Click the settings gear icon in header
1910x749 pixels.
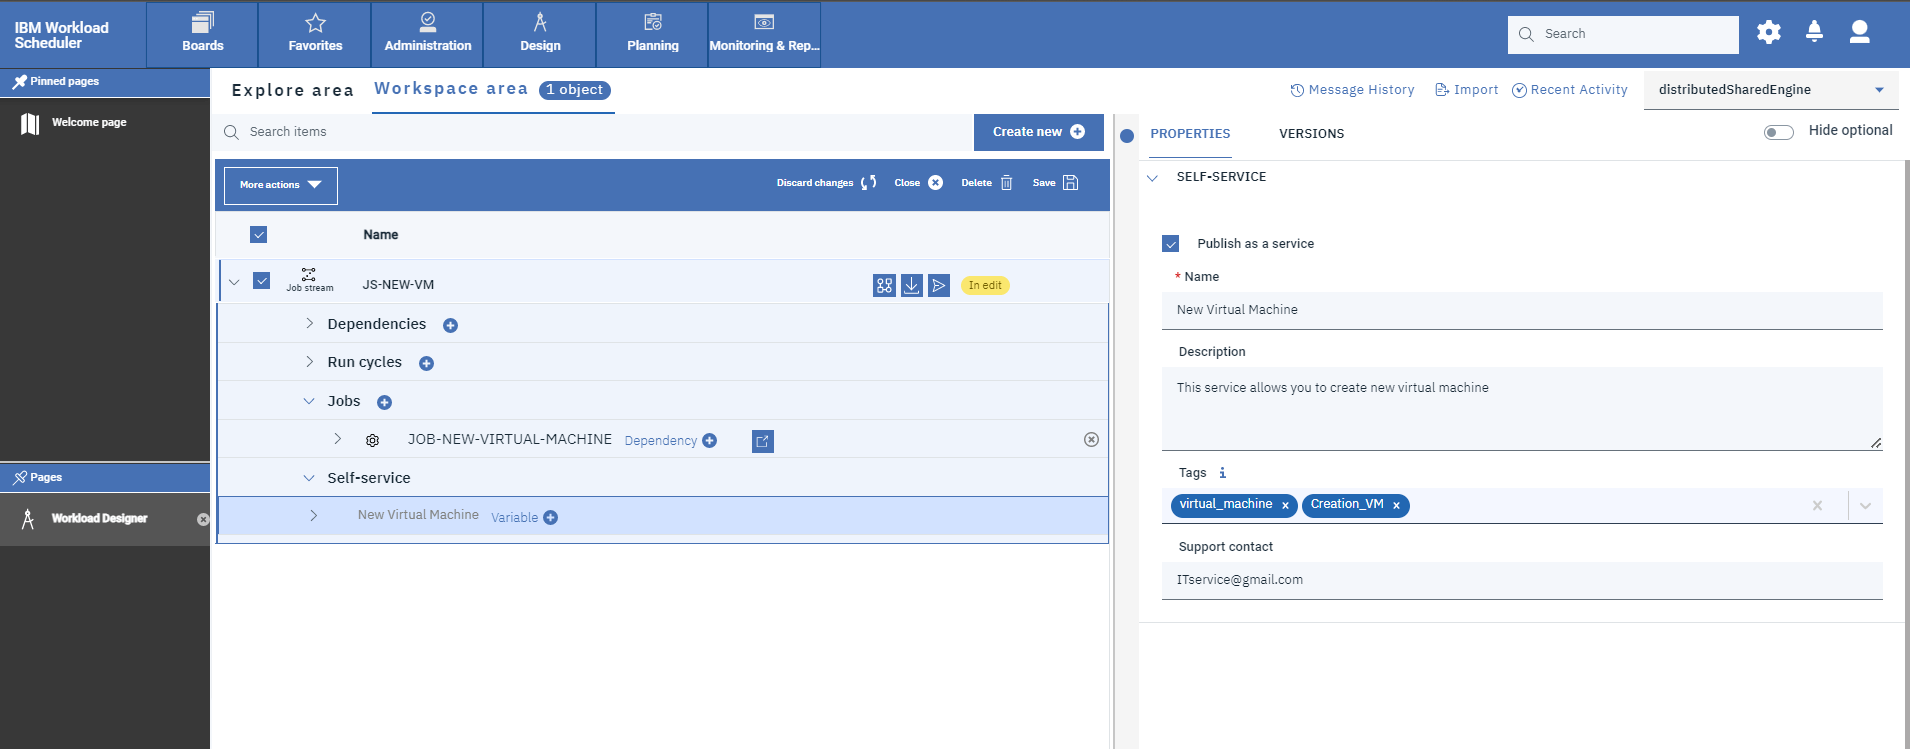[1769, 33]
